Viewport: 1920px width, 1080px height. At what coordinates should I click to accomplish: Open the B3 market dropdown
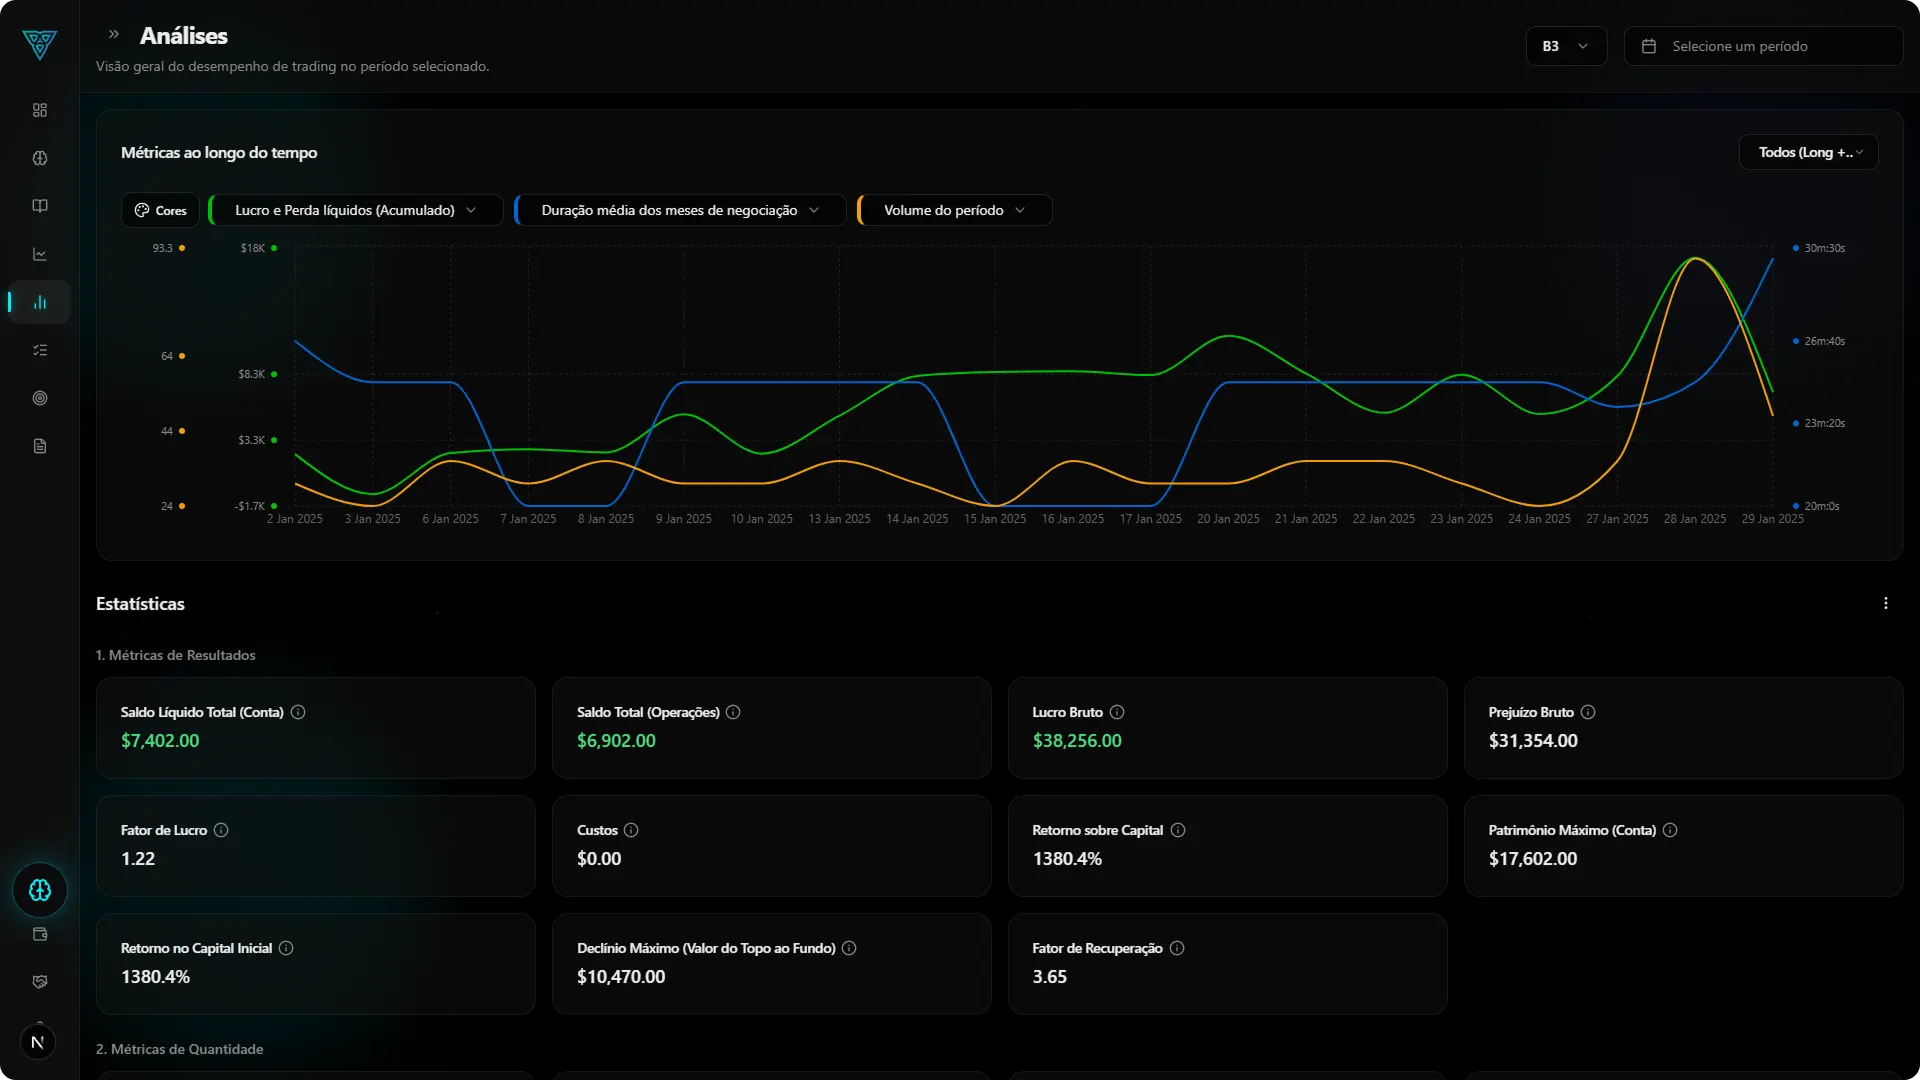pos(1565,46)
